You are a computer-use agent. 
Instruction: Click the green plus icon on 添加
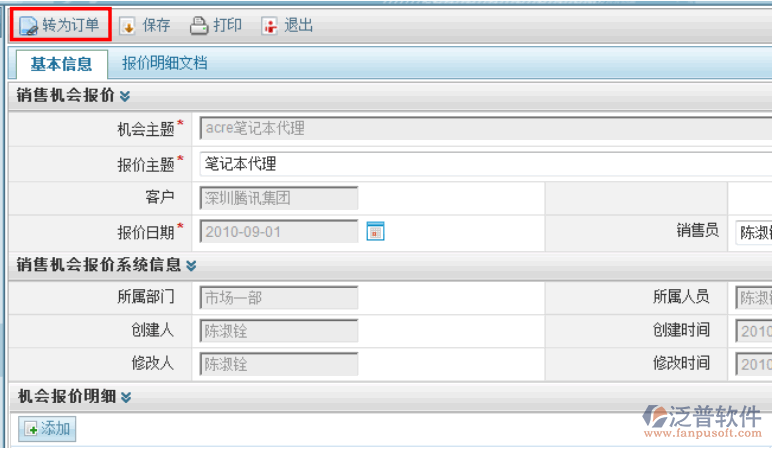[x=31, y=429]
